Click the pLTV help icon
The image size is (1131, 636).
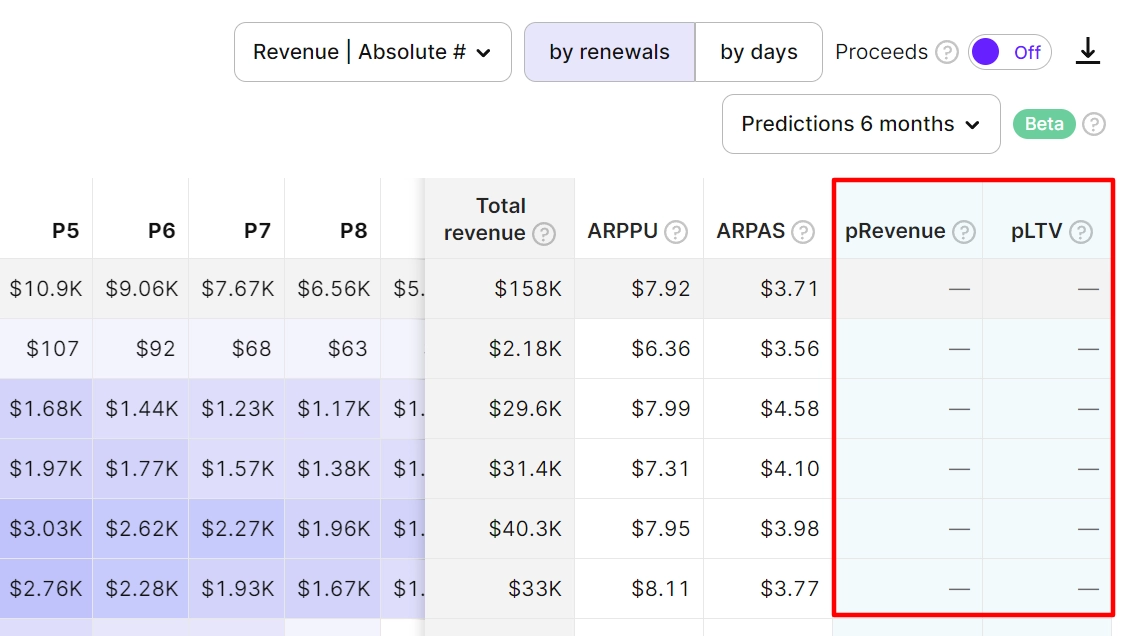coord(1081,232)
